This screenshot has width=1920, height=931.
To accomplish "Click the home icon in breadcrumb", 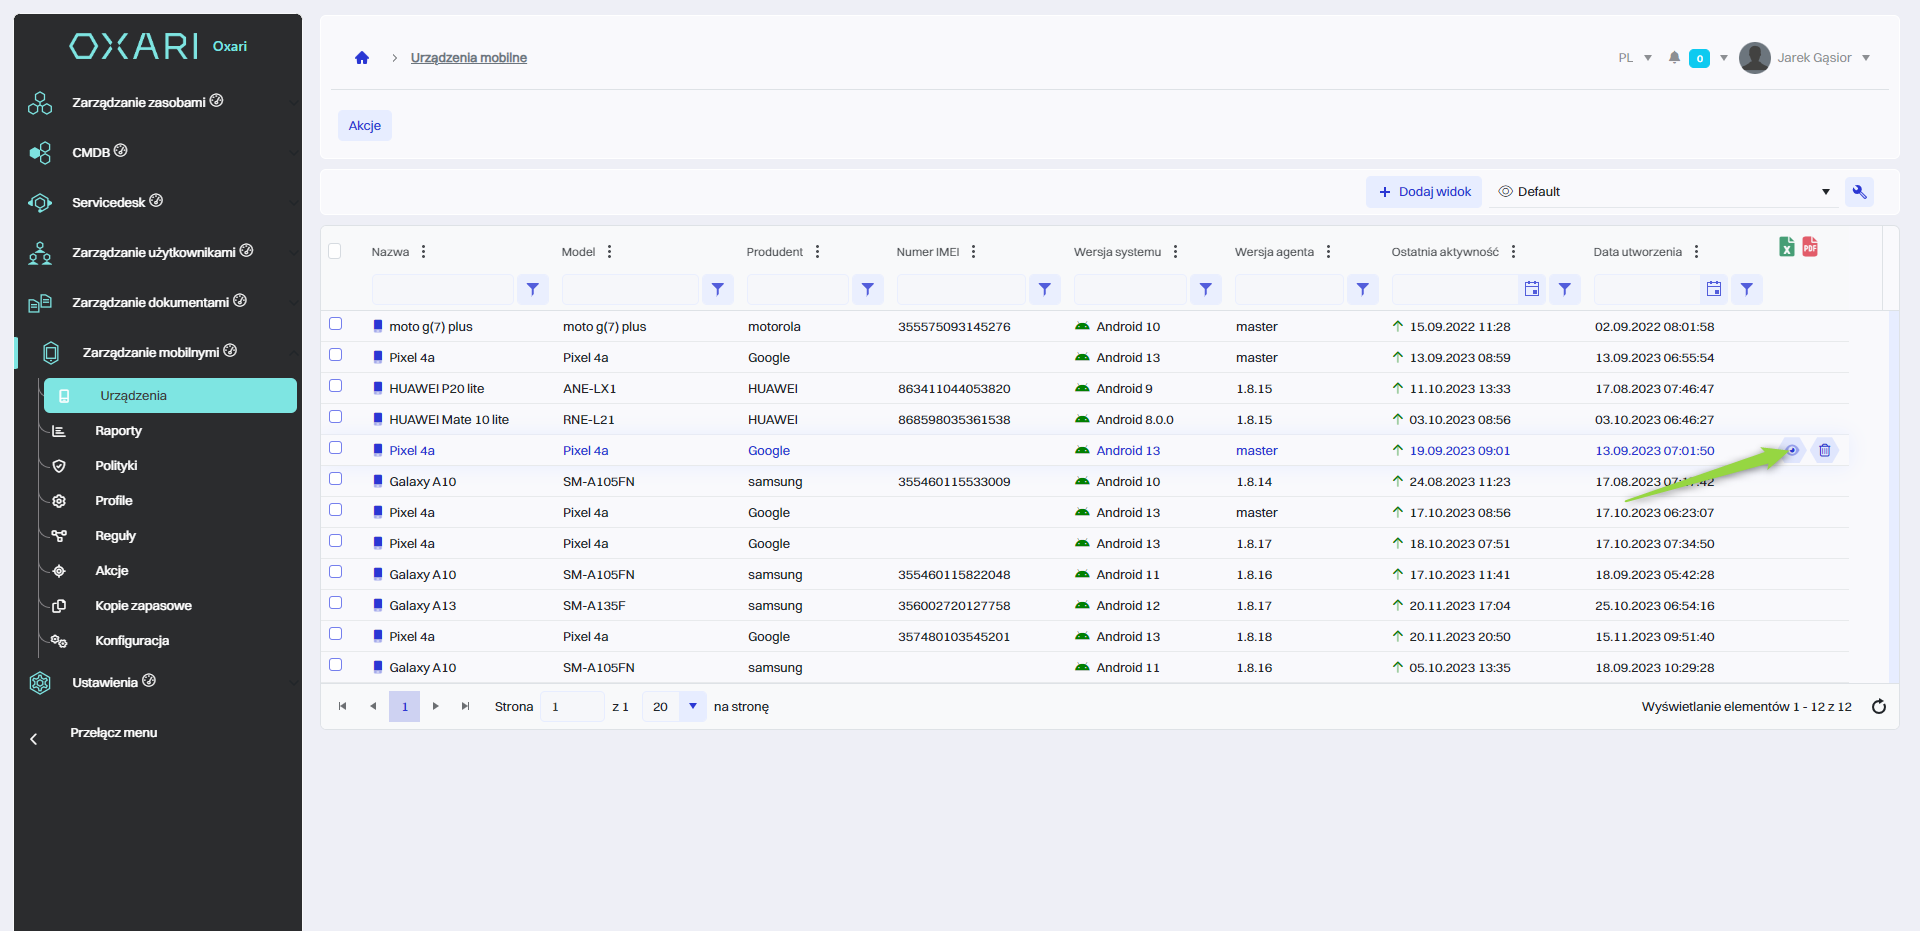I will point(362,58).
